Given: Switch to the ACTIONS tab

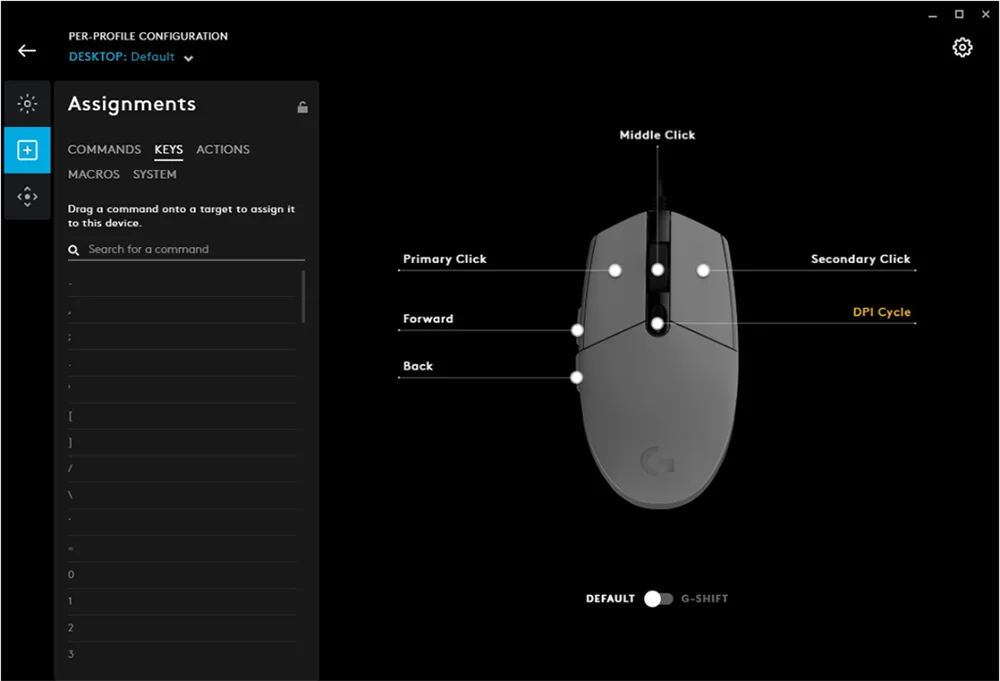Looking at the screenshot, I should [x=223, y=149].
